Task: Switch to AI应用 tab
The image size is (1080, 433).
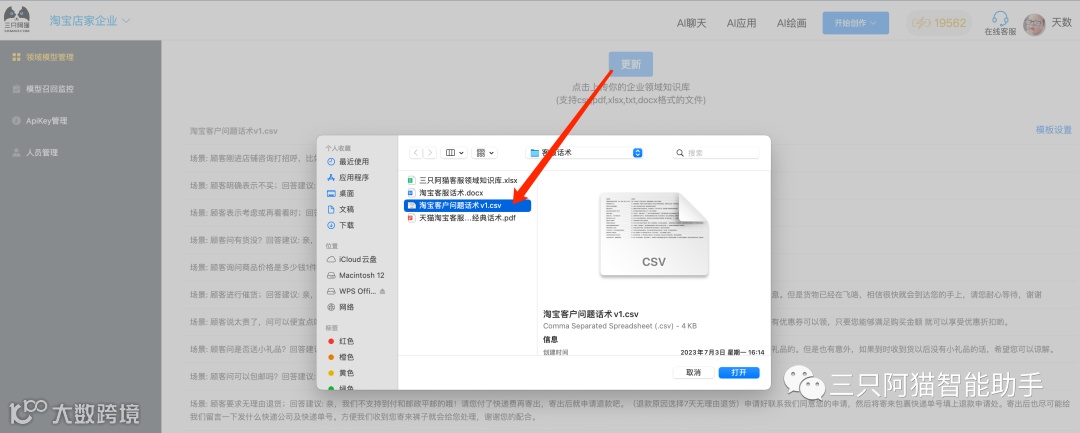Action: 742,23
